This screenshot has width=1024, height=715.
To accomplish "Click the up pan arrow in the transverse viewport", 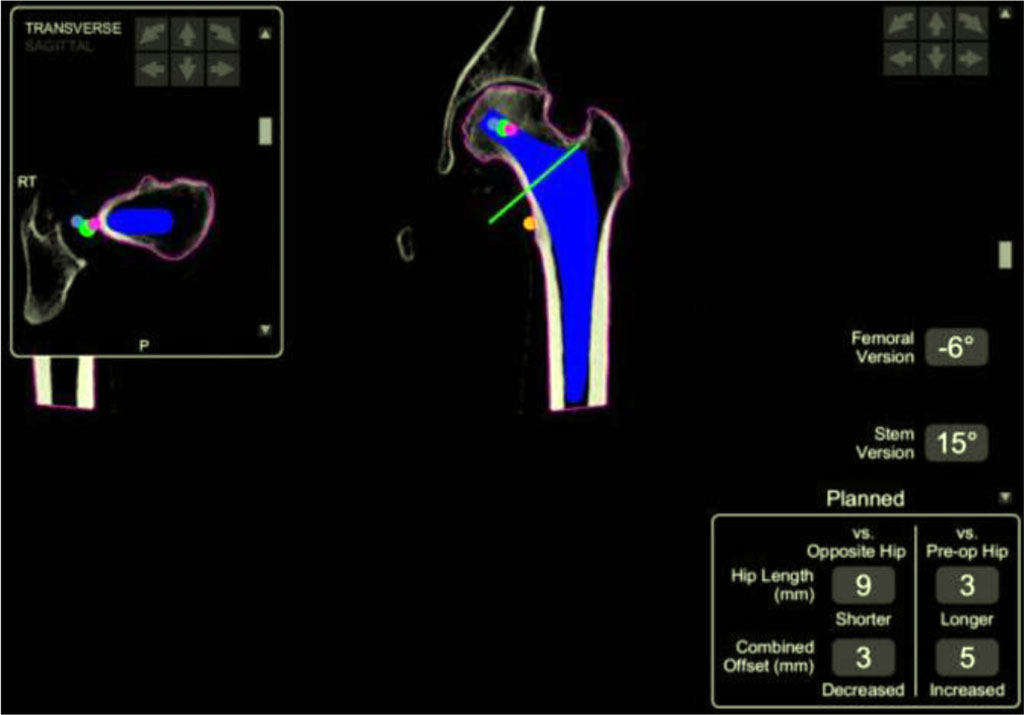I will (187, 32).
